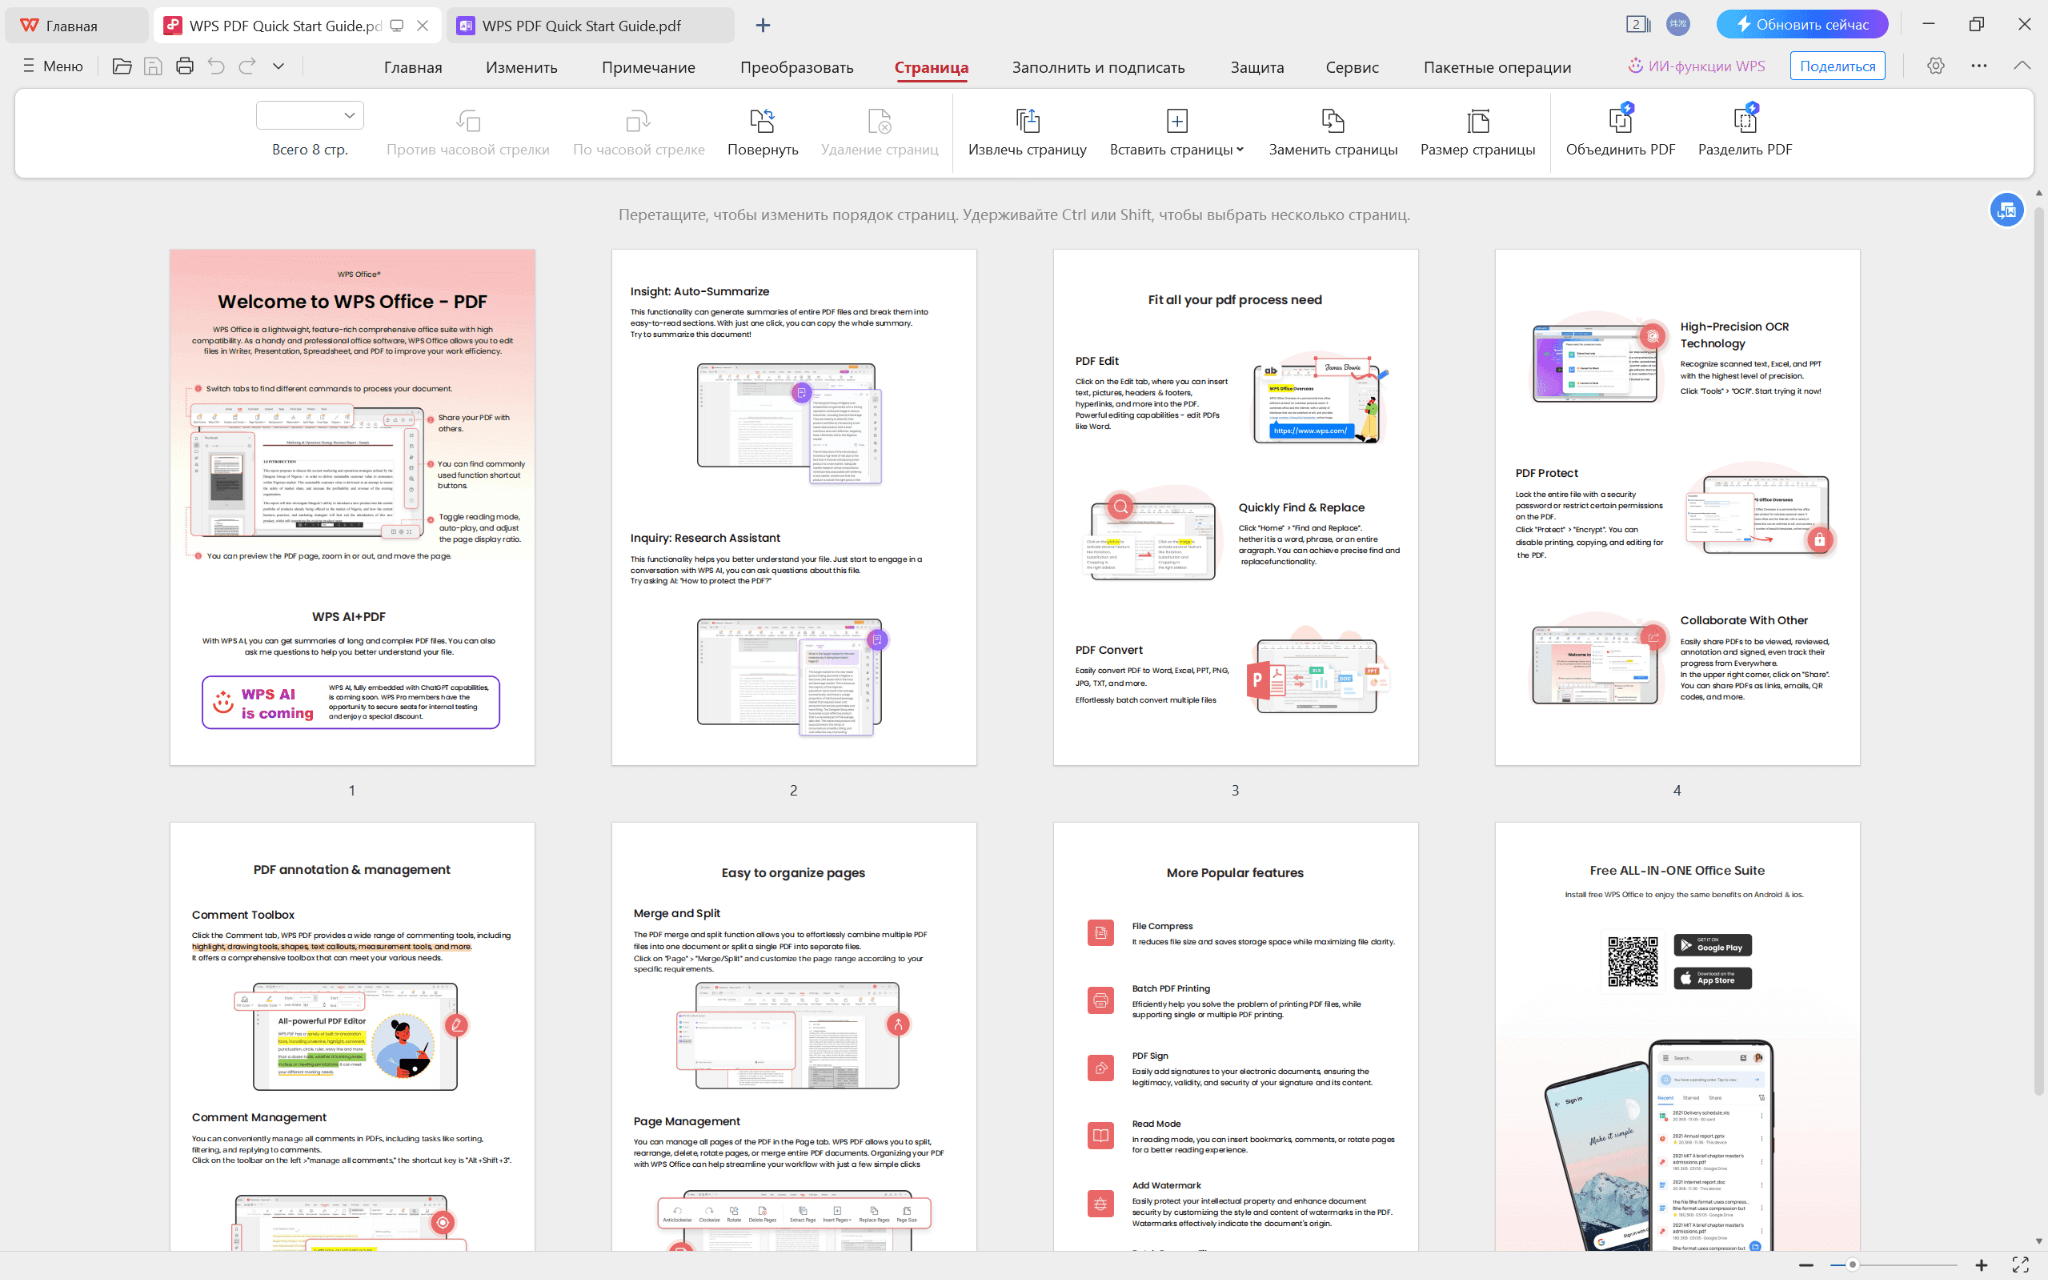The image size is (2048, 1280).
Task: Open ИИ-функции WPS
Action: pyautogui.click(x=1697, y=66)
